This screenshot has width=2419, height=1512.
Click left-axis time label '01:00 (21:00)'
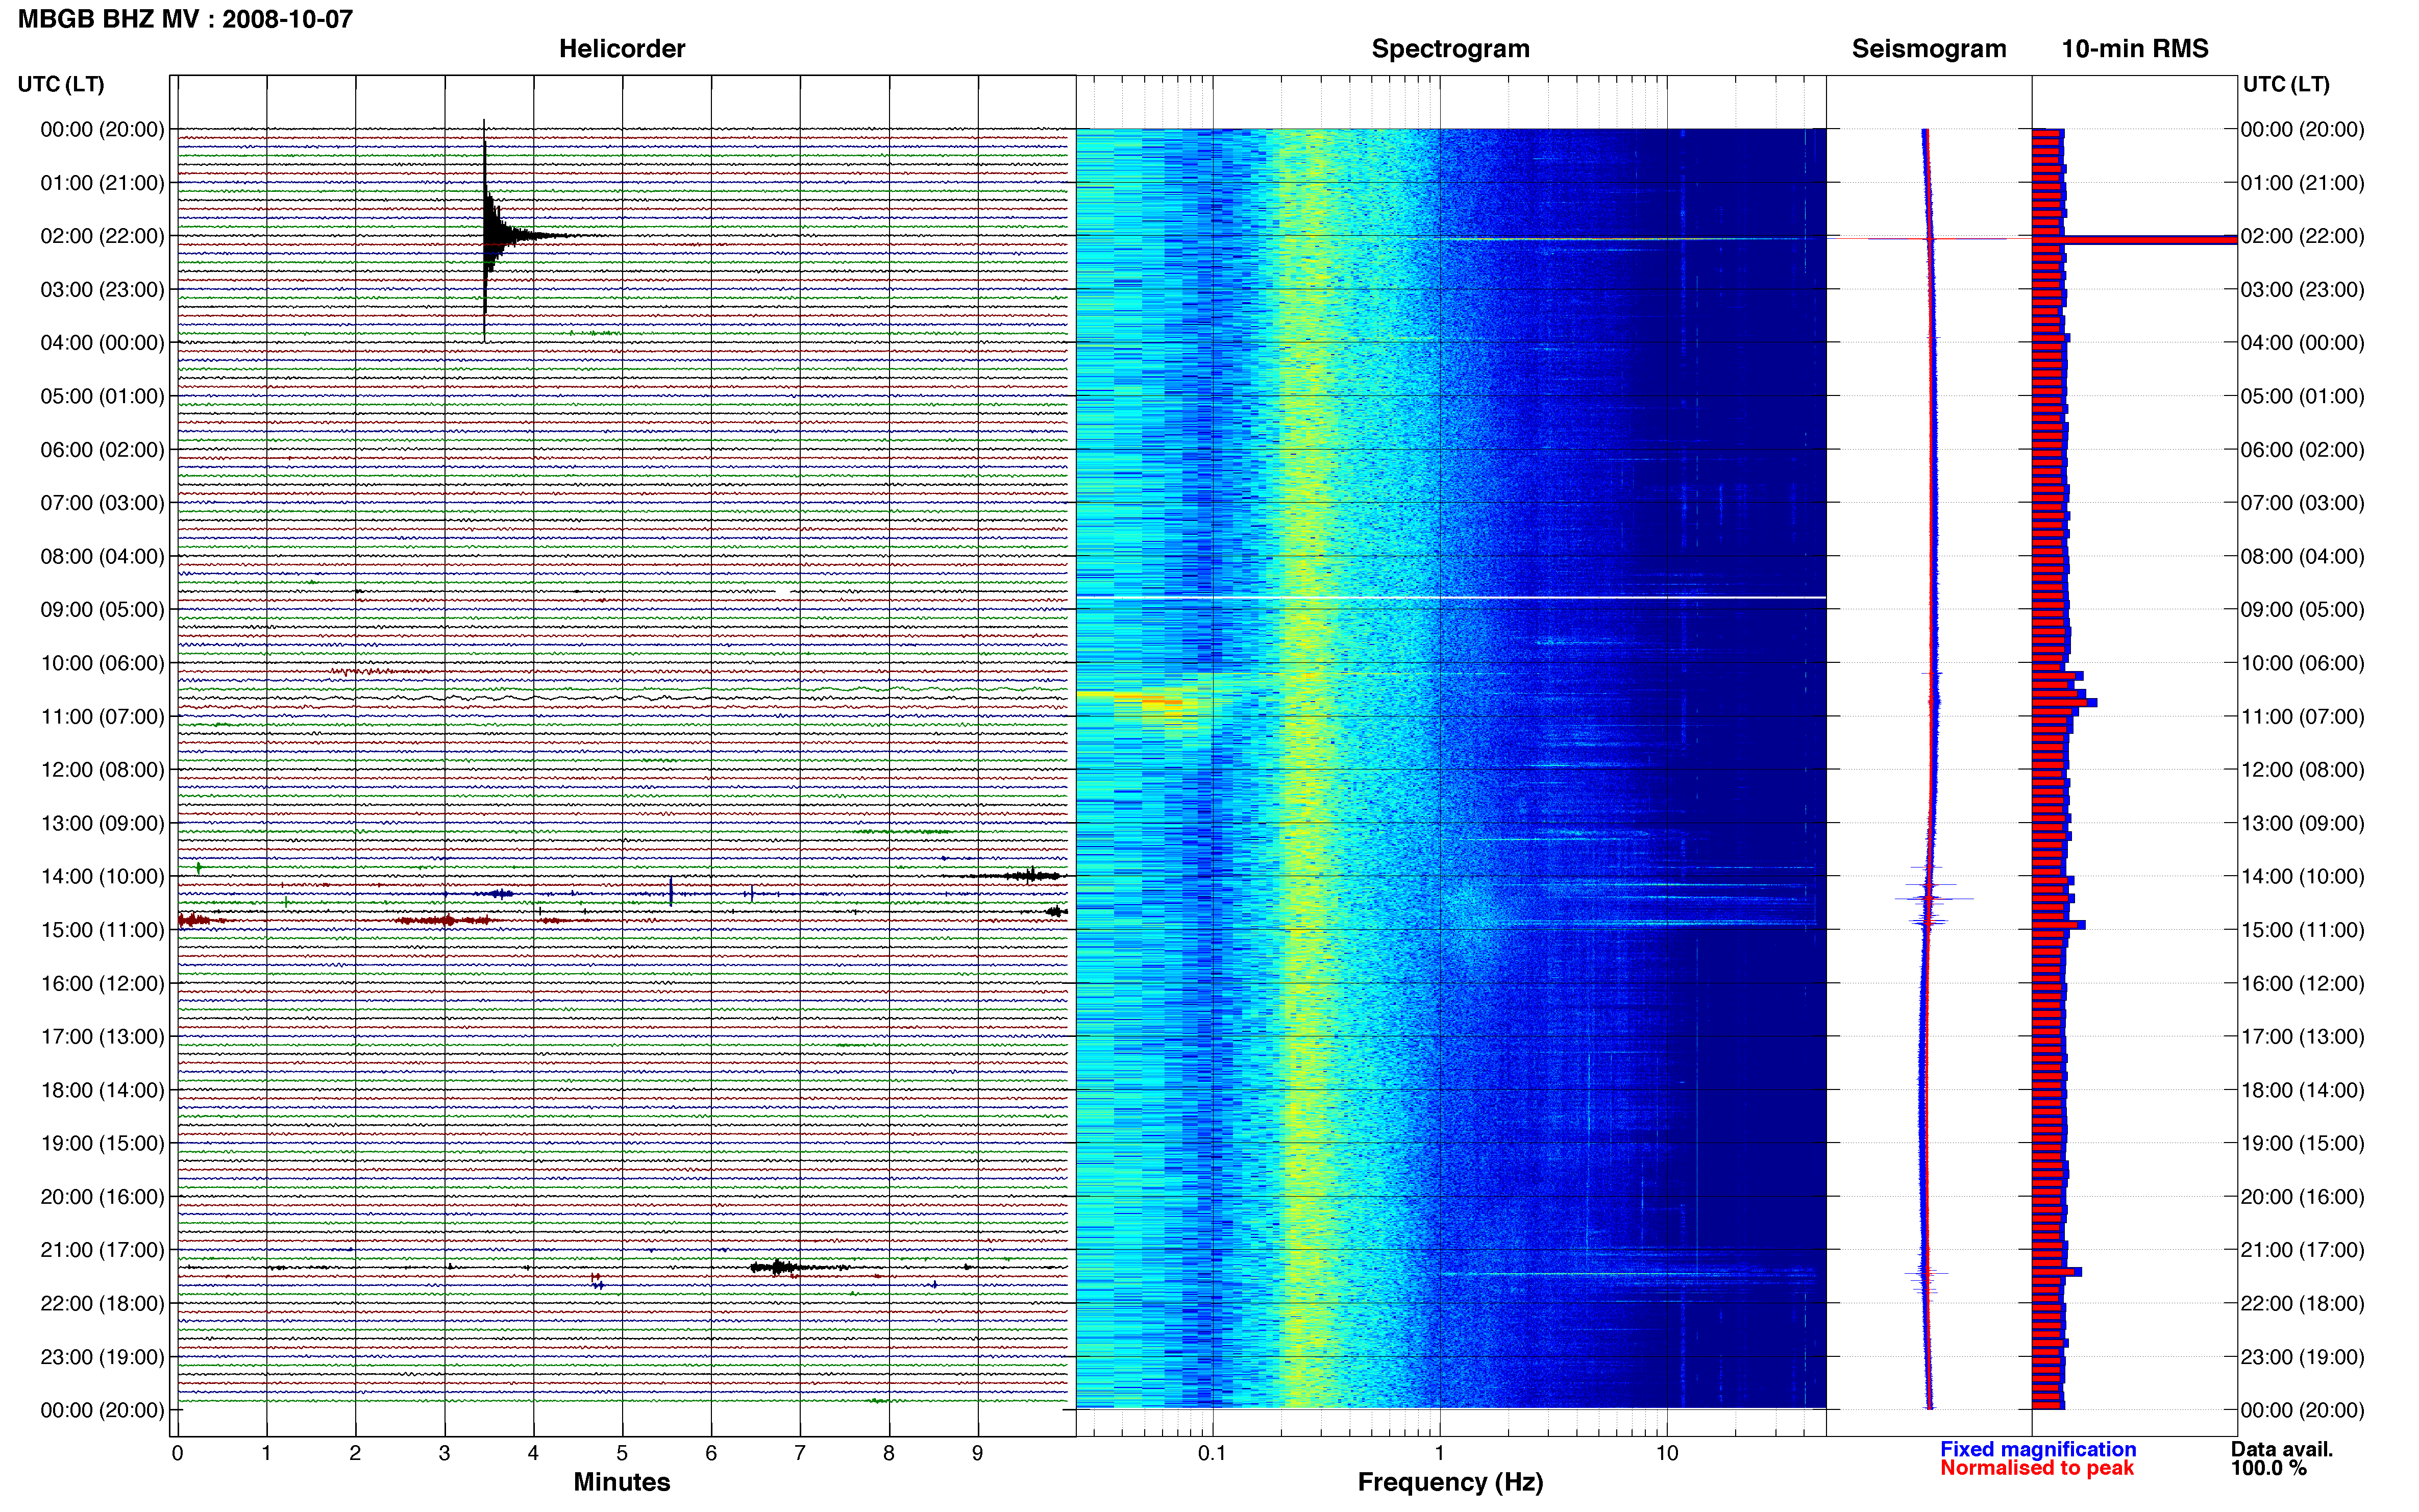coord(102,183)
